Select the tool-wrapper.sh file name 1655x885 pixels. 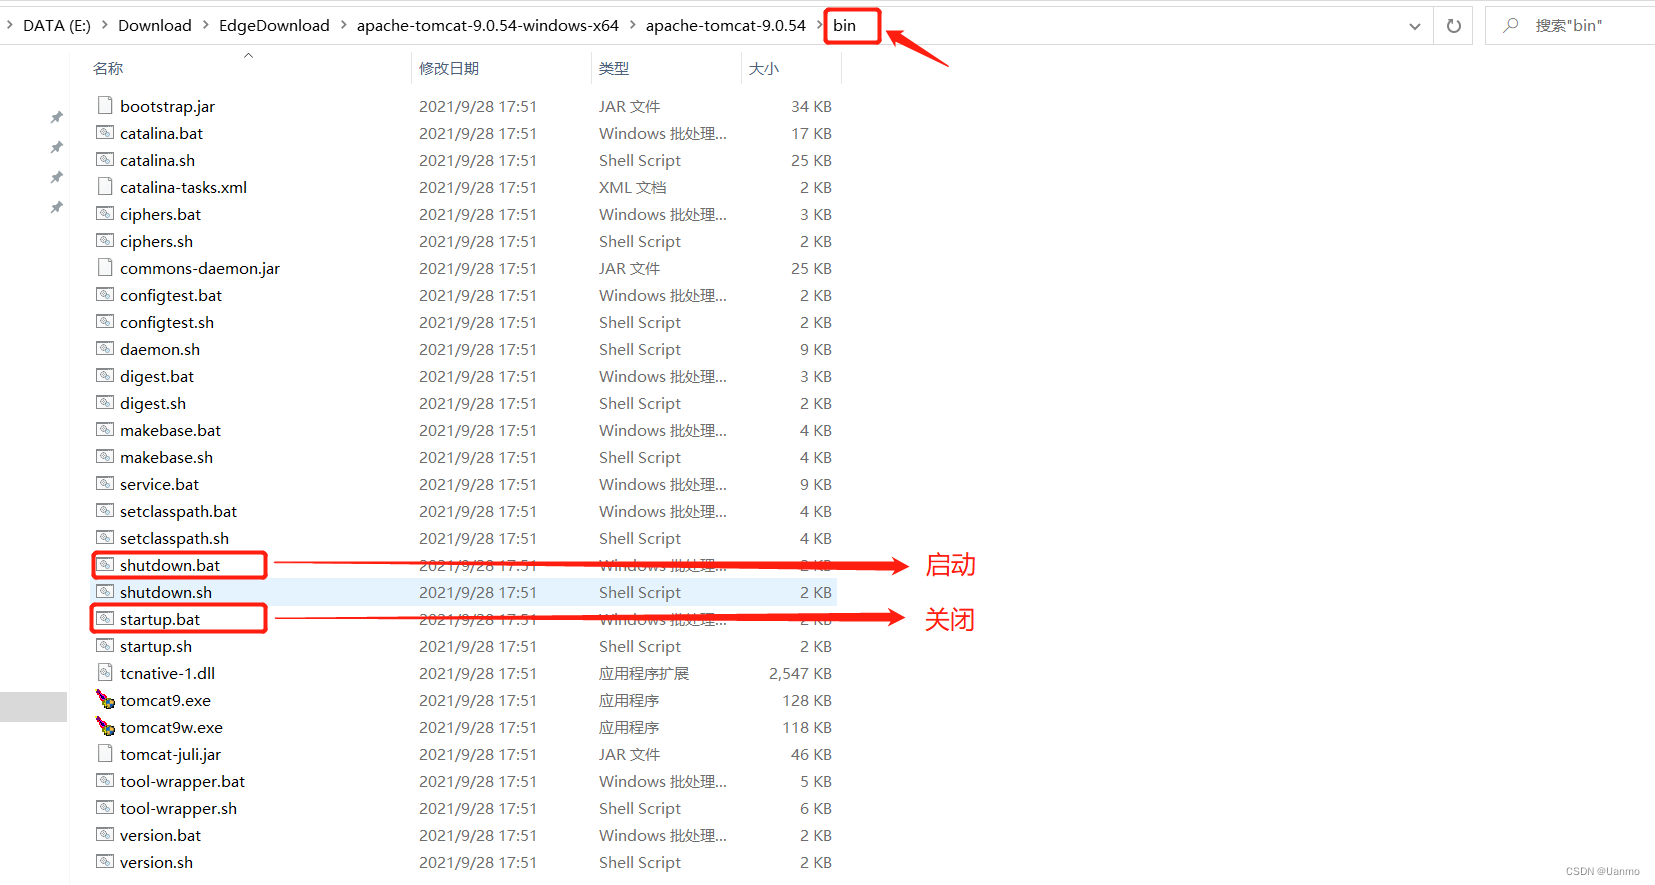pos(178,808)
